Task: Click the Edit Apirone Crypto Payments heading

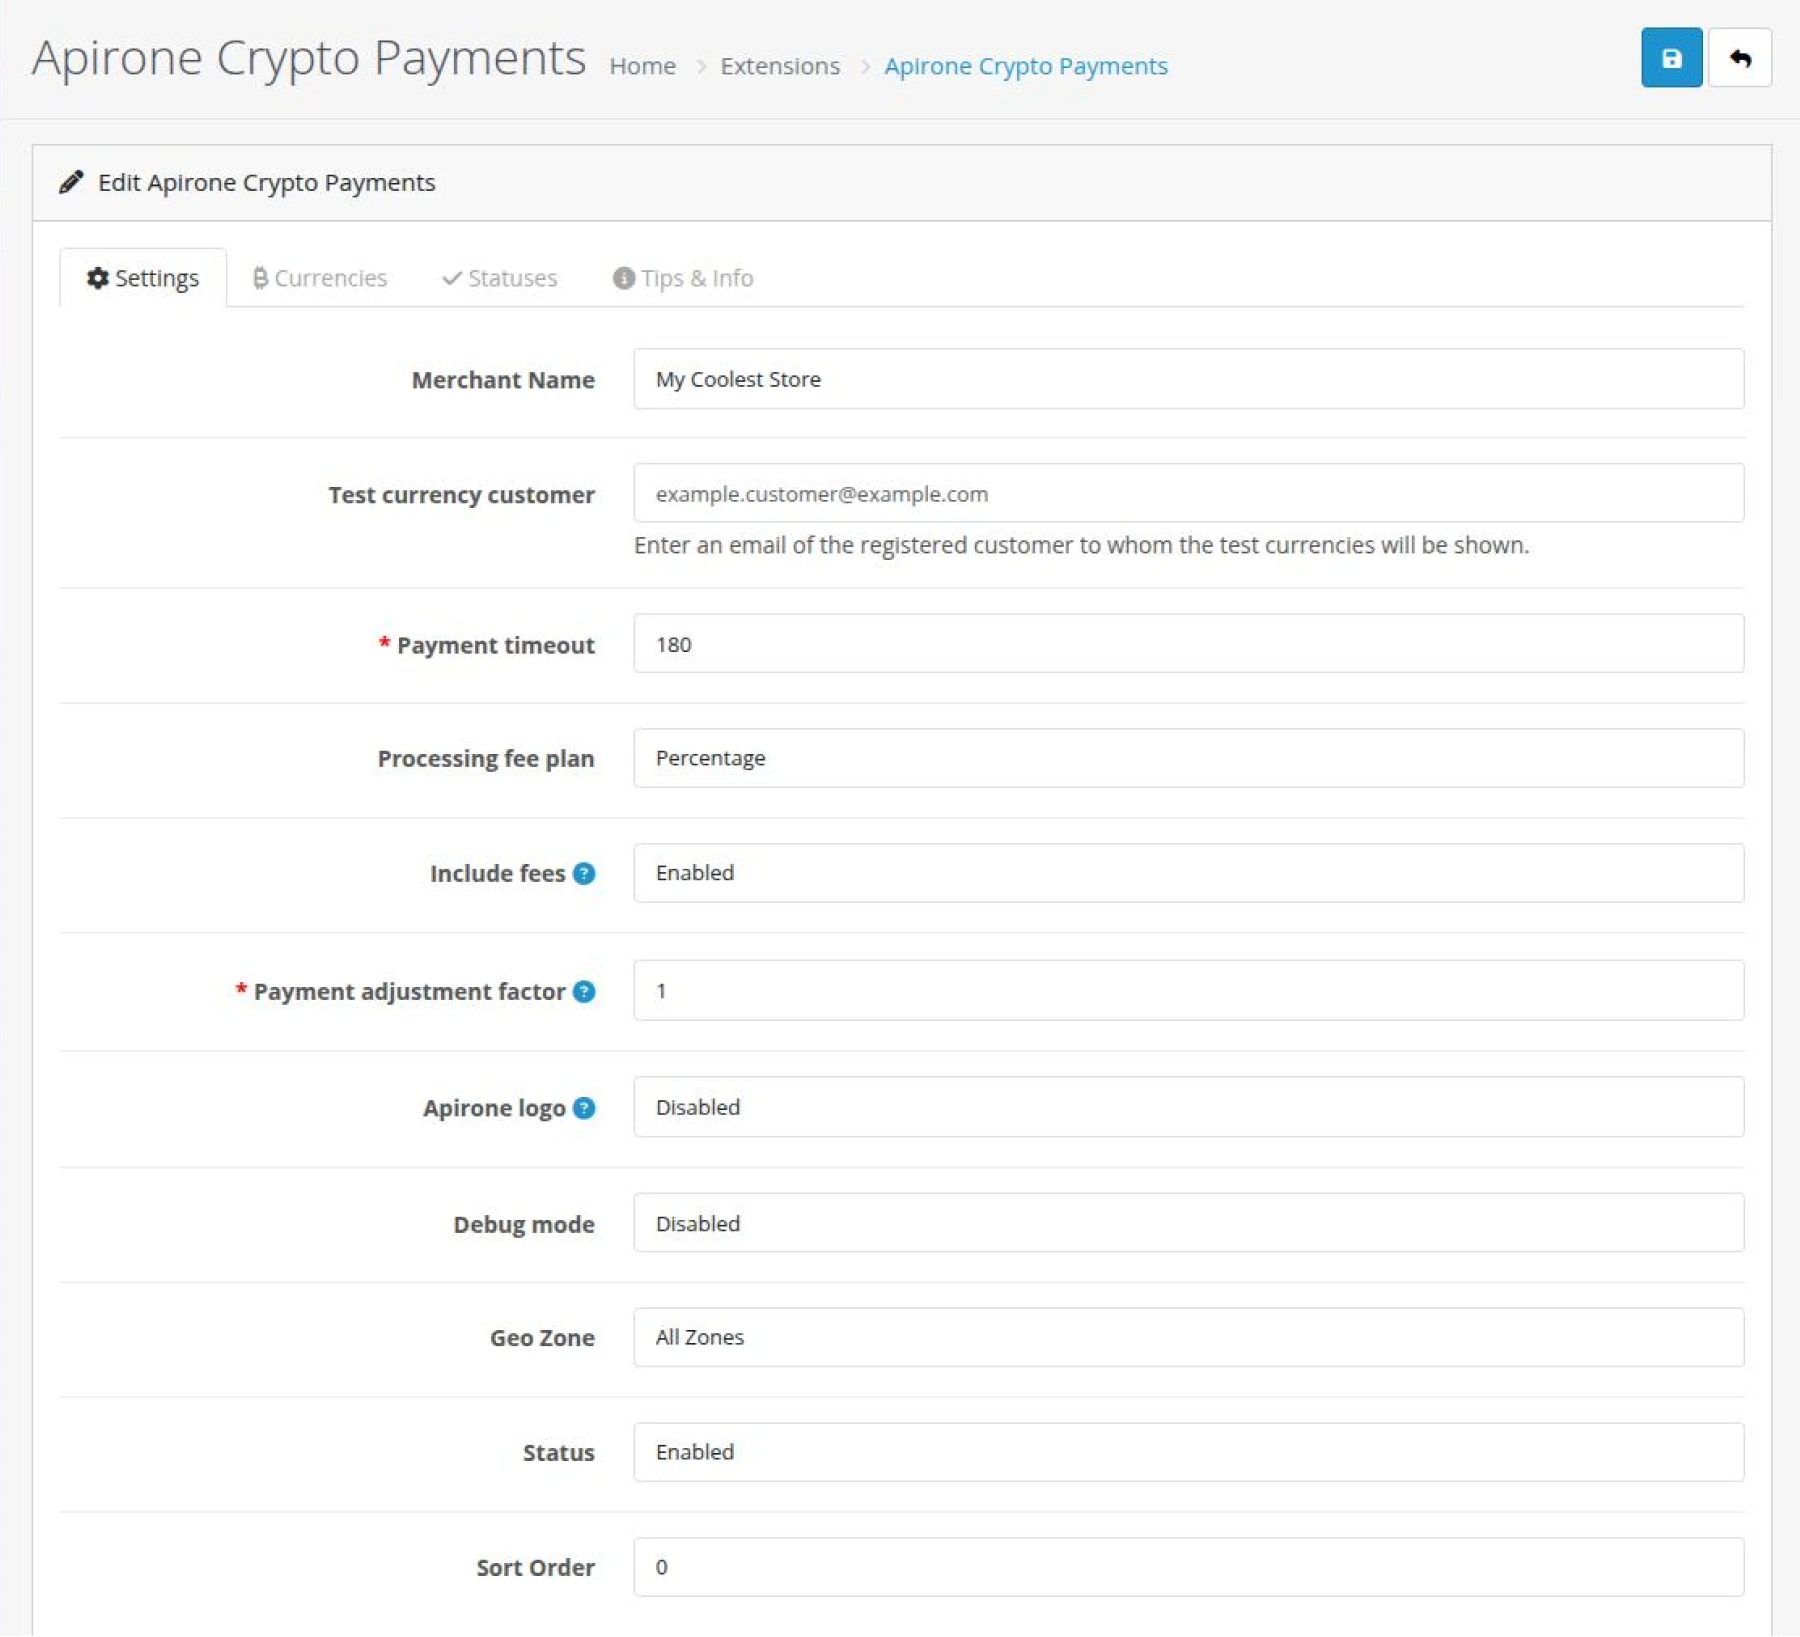Action: tap(266, 183)
